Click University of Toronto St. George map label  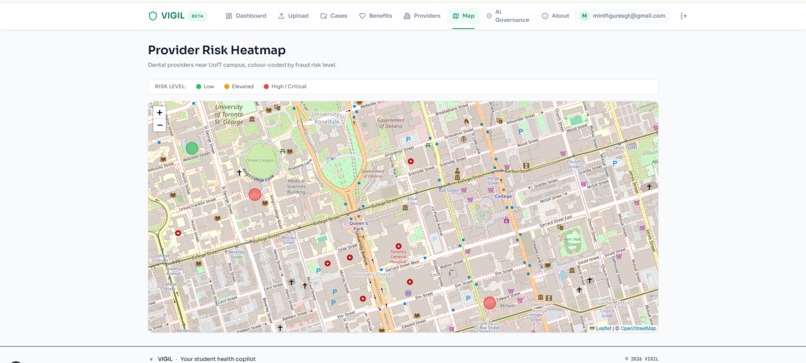tap(229, 115)
